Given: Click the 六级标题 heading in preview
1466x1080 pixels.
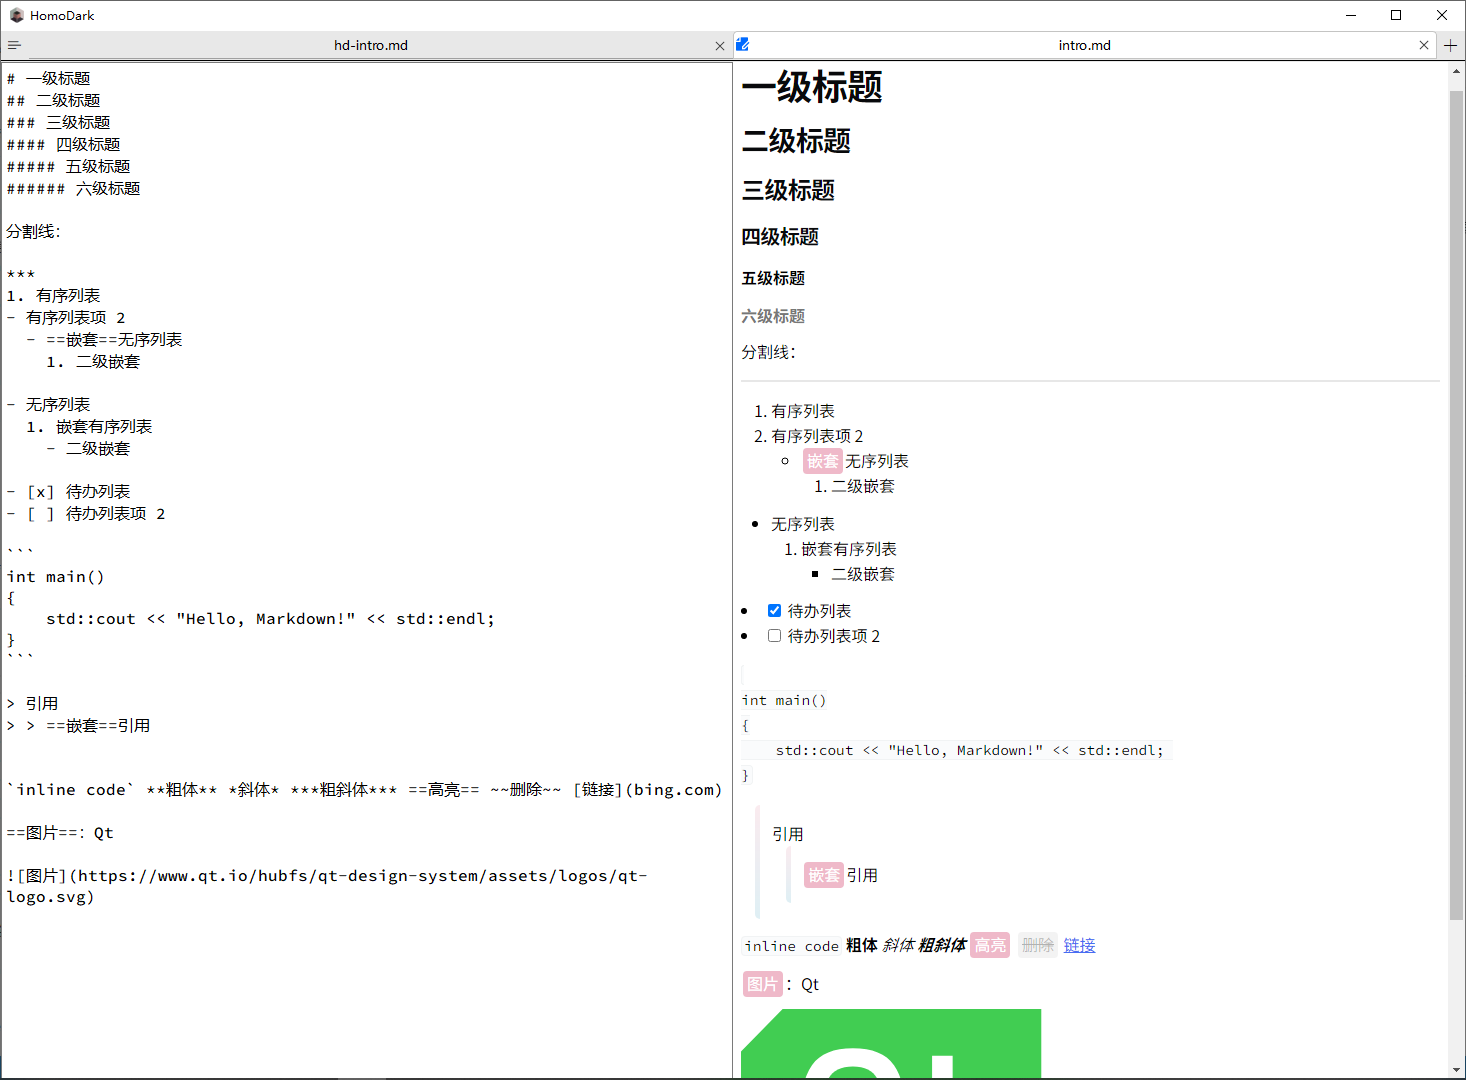Looking at the screenshot, I should tap(773, 316).
